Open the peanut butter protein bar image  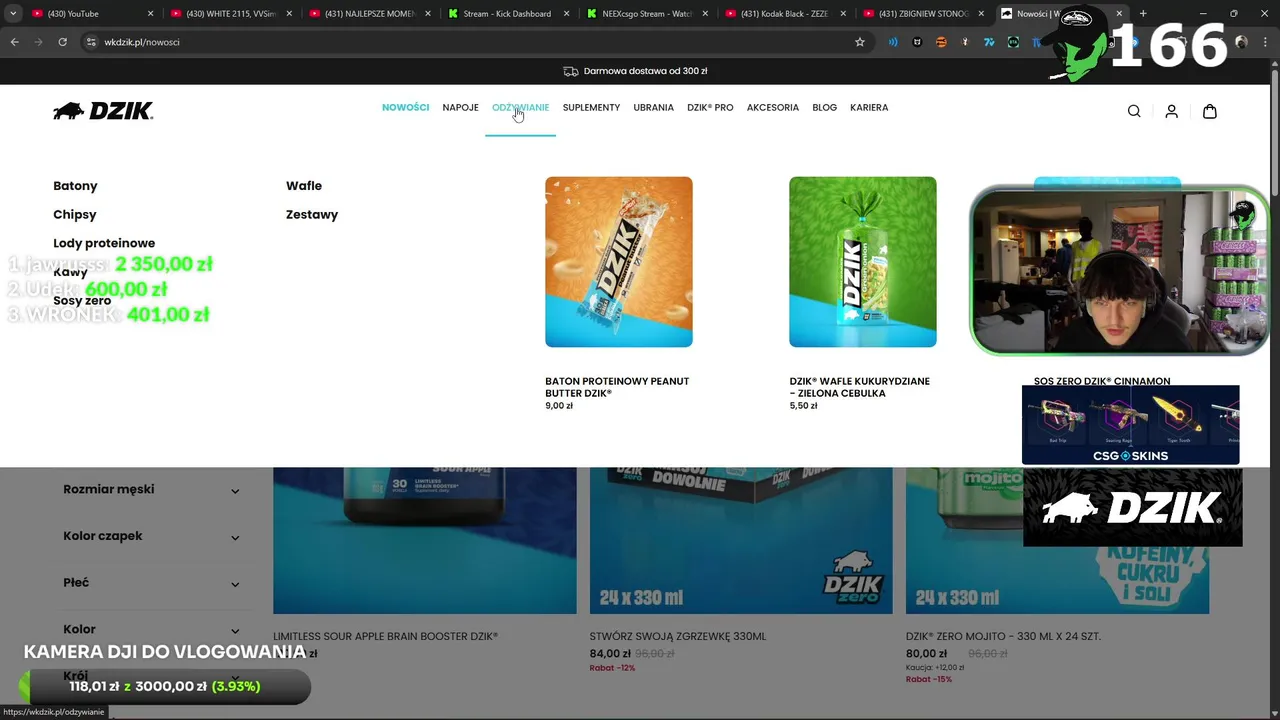[619, 262]
